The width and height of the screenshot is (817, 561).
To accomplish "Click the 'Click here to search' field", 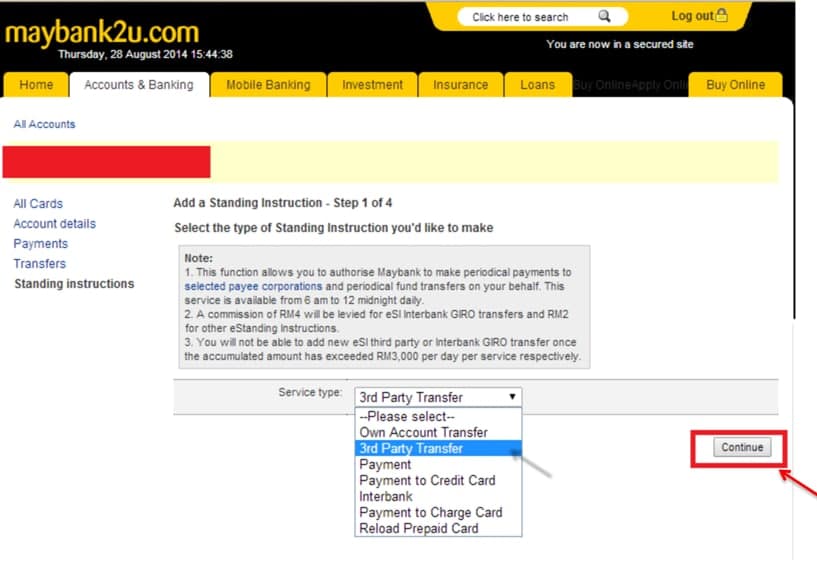I will click(x=542, y=17).
